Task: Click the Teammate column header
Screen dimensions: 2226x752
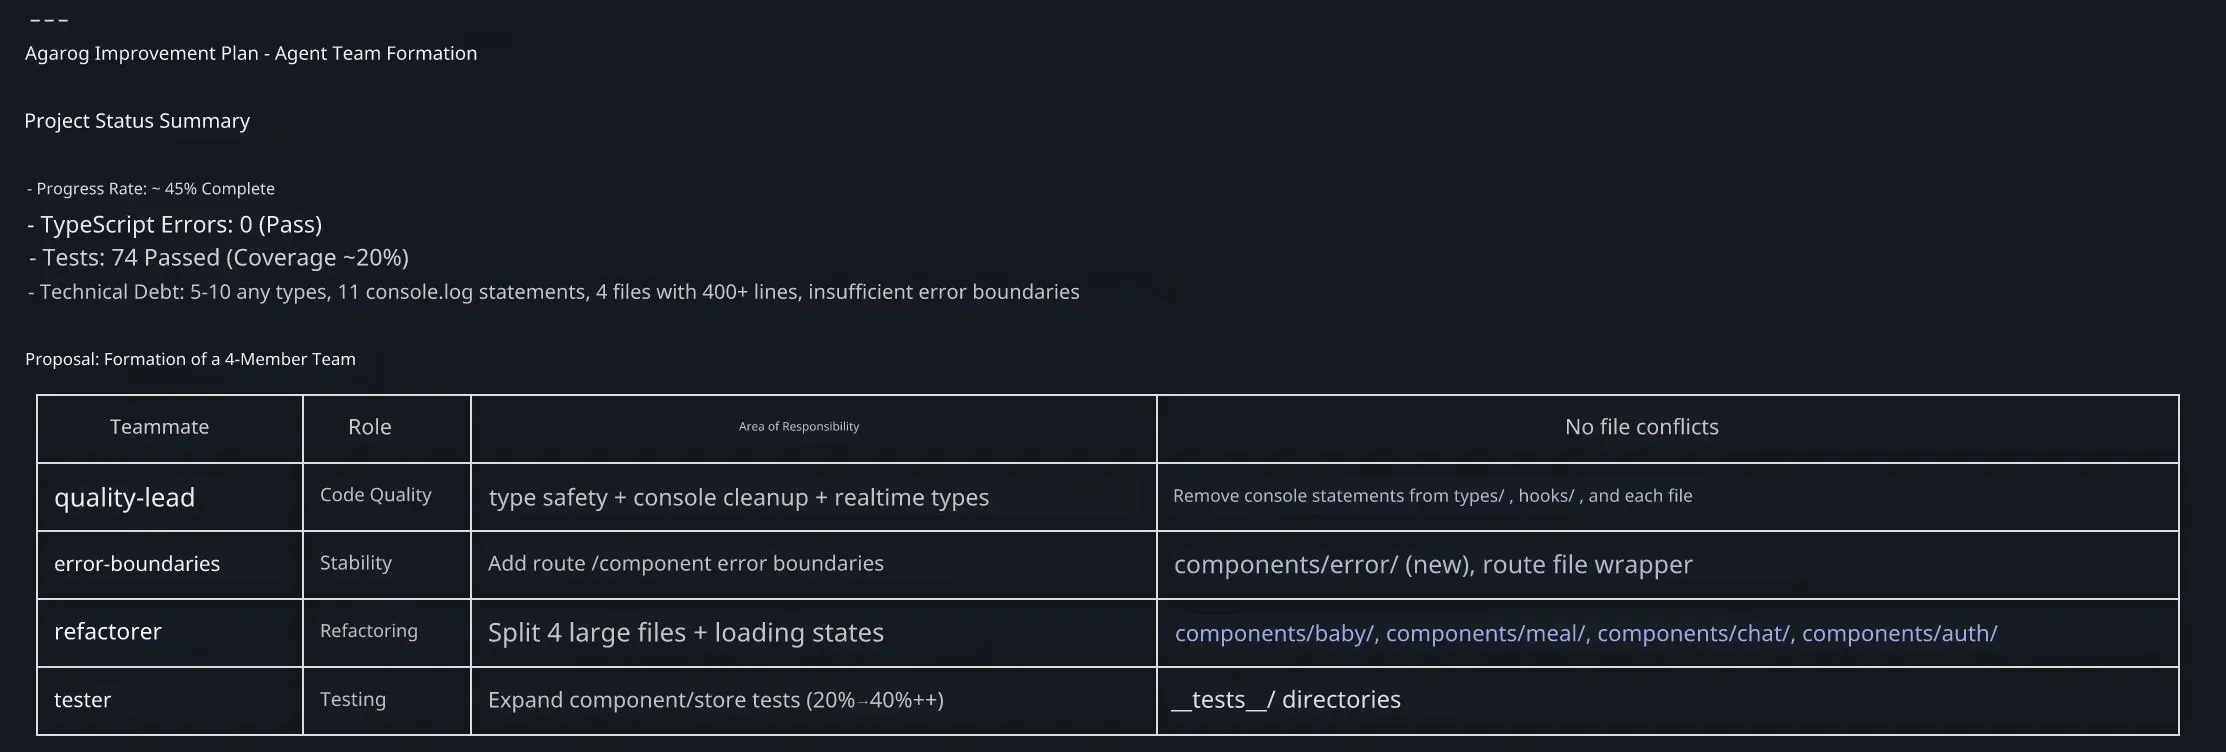Action: pos(159,427)
